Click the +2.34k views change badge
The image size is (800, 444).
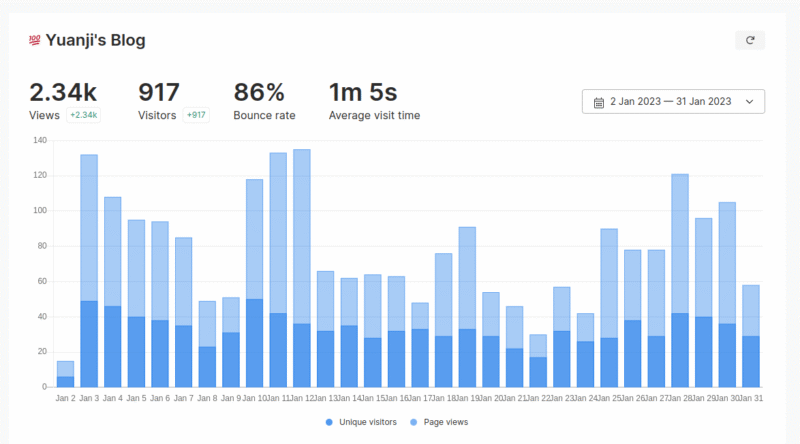click(83, 115)
